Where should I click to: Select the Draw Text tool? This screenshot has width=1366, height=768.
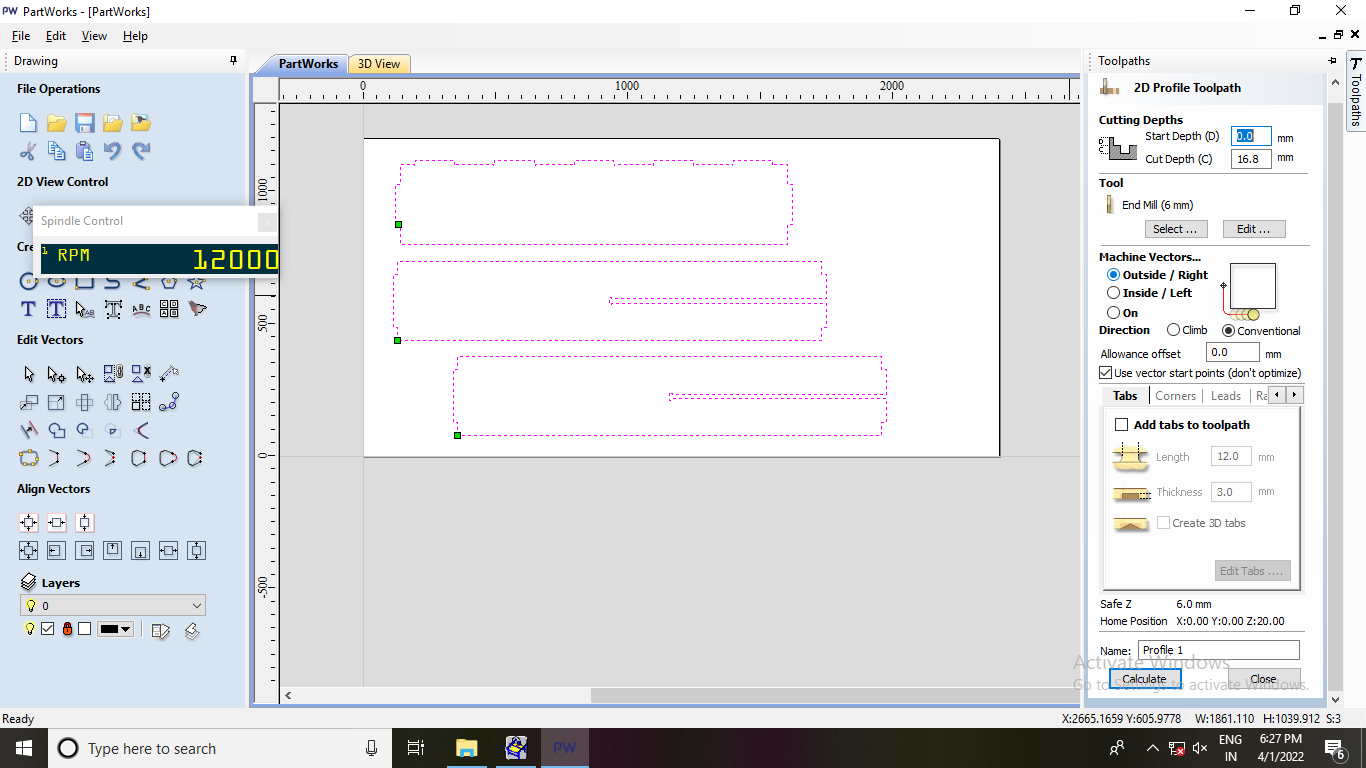point(28,309)
